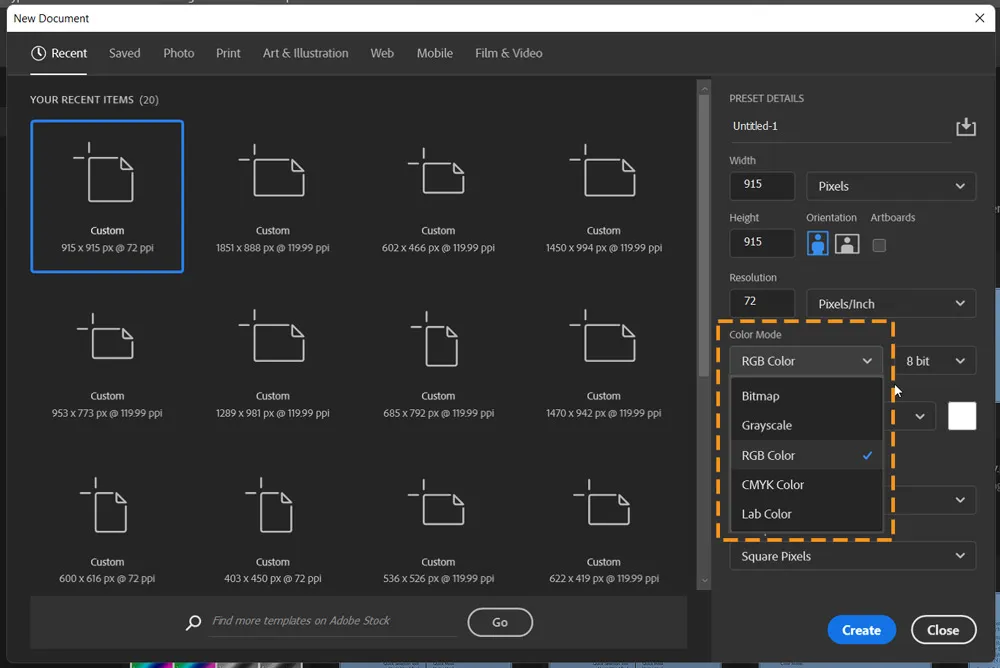Click the Create button
Viewport: 1000px width, 668px height.
(x=861, y=629)
